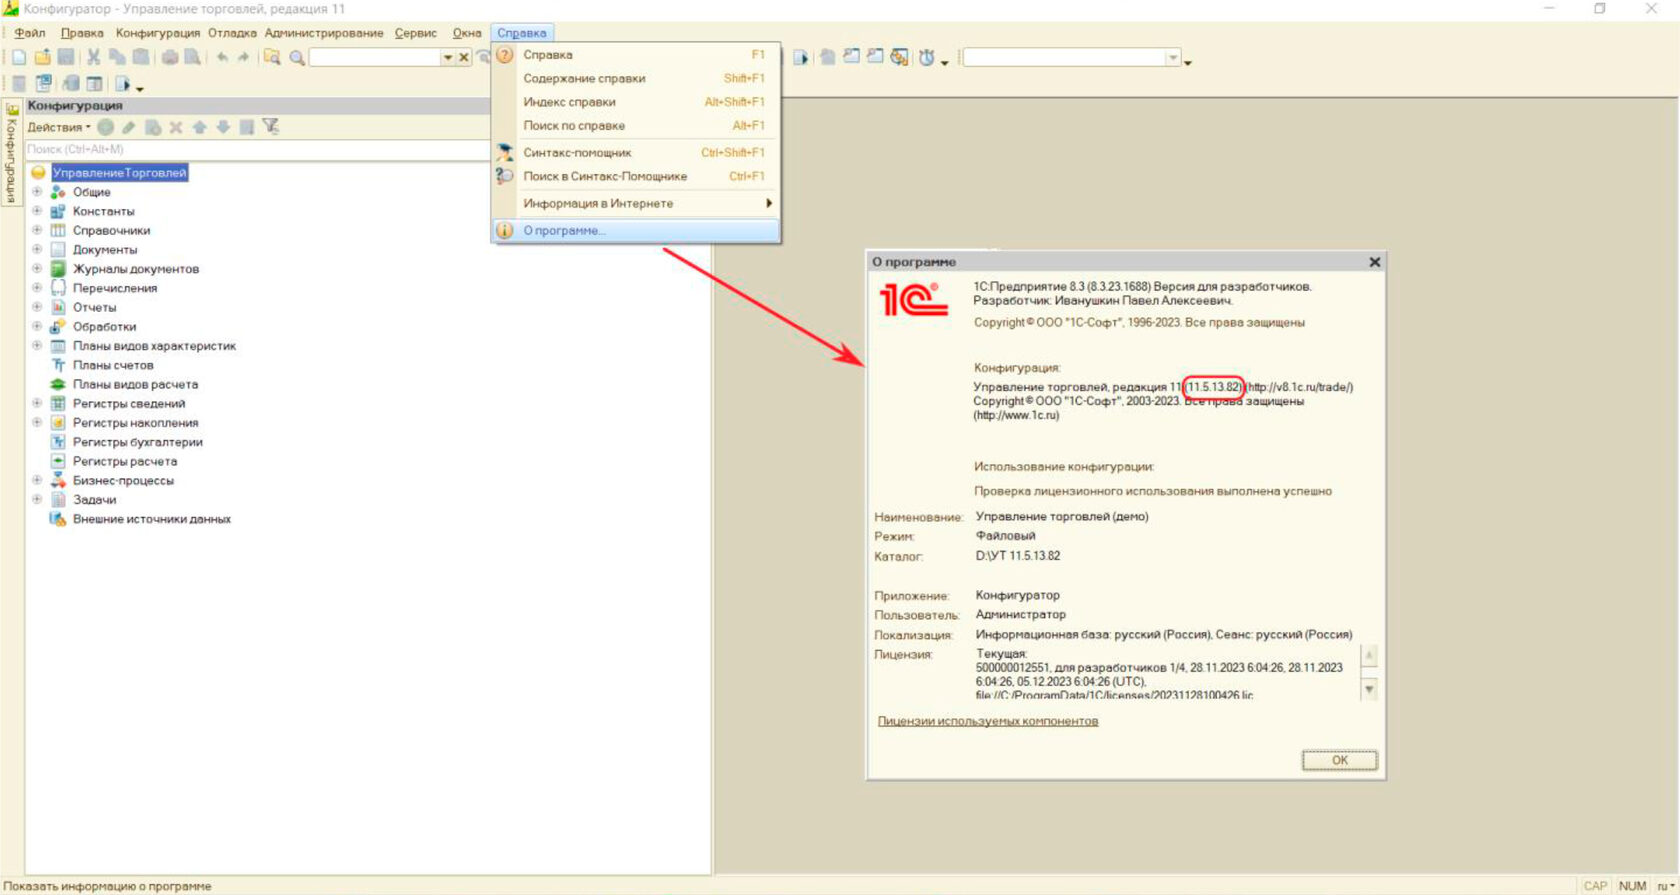Select Синтакс-помощник menu item
Viewport: 1680px width, 895px height.
[x=636, y=152]
